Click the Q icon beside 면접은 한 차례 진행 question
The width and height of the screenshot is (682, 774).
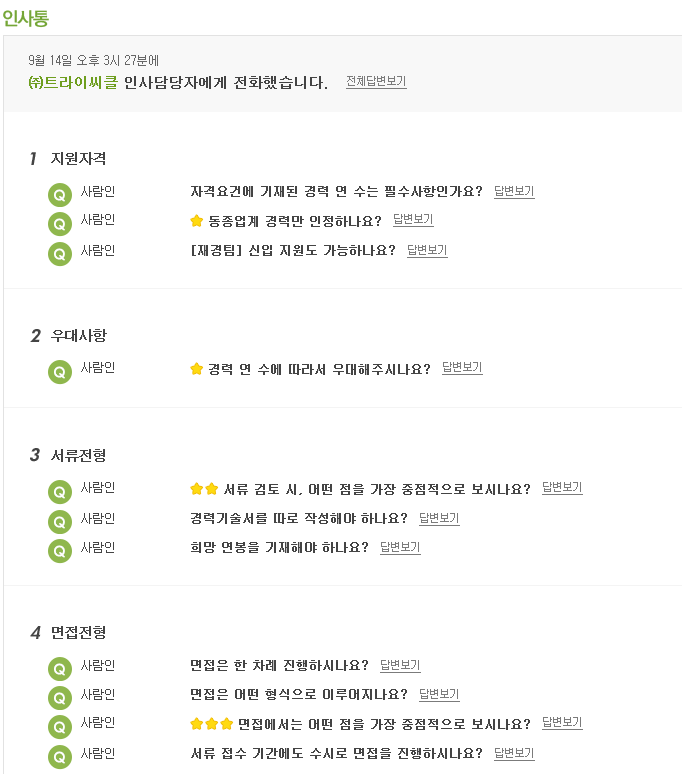point(60,669)
